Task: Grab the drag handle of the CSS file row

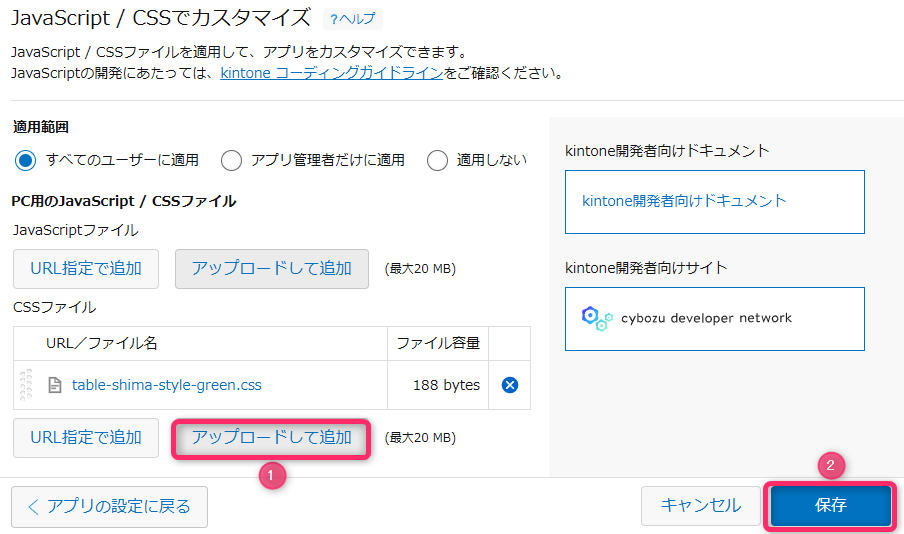Action: 27,385
